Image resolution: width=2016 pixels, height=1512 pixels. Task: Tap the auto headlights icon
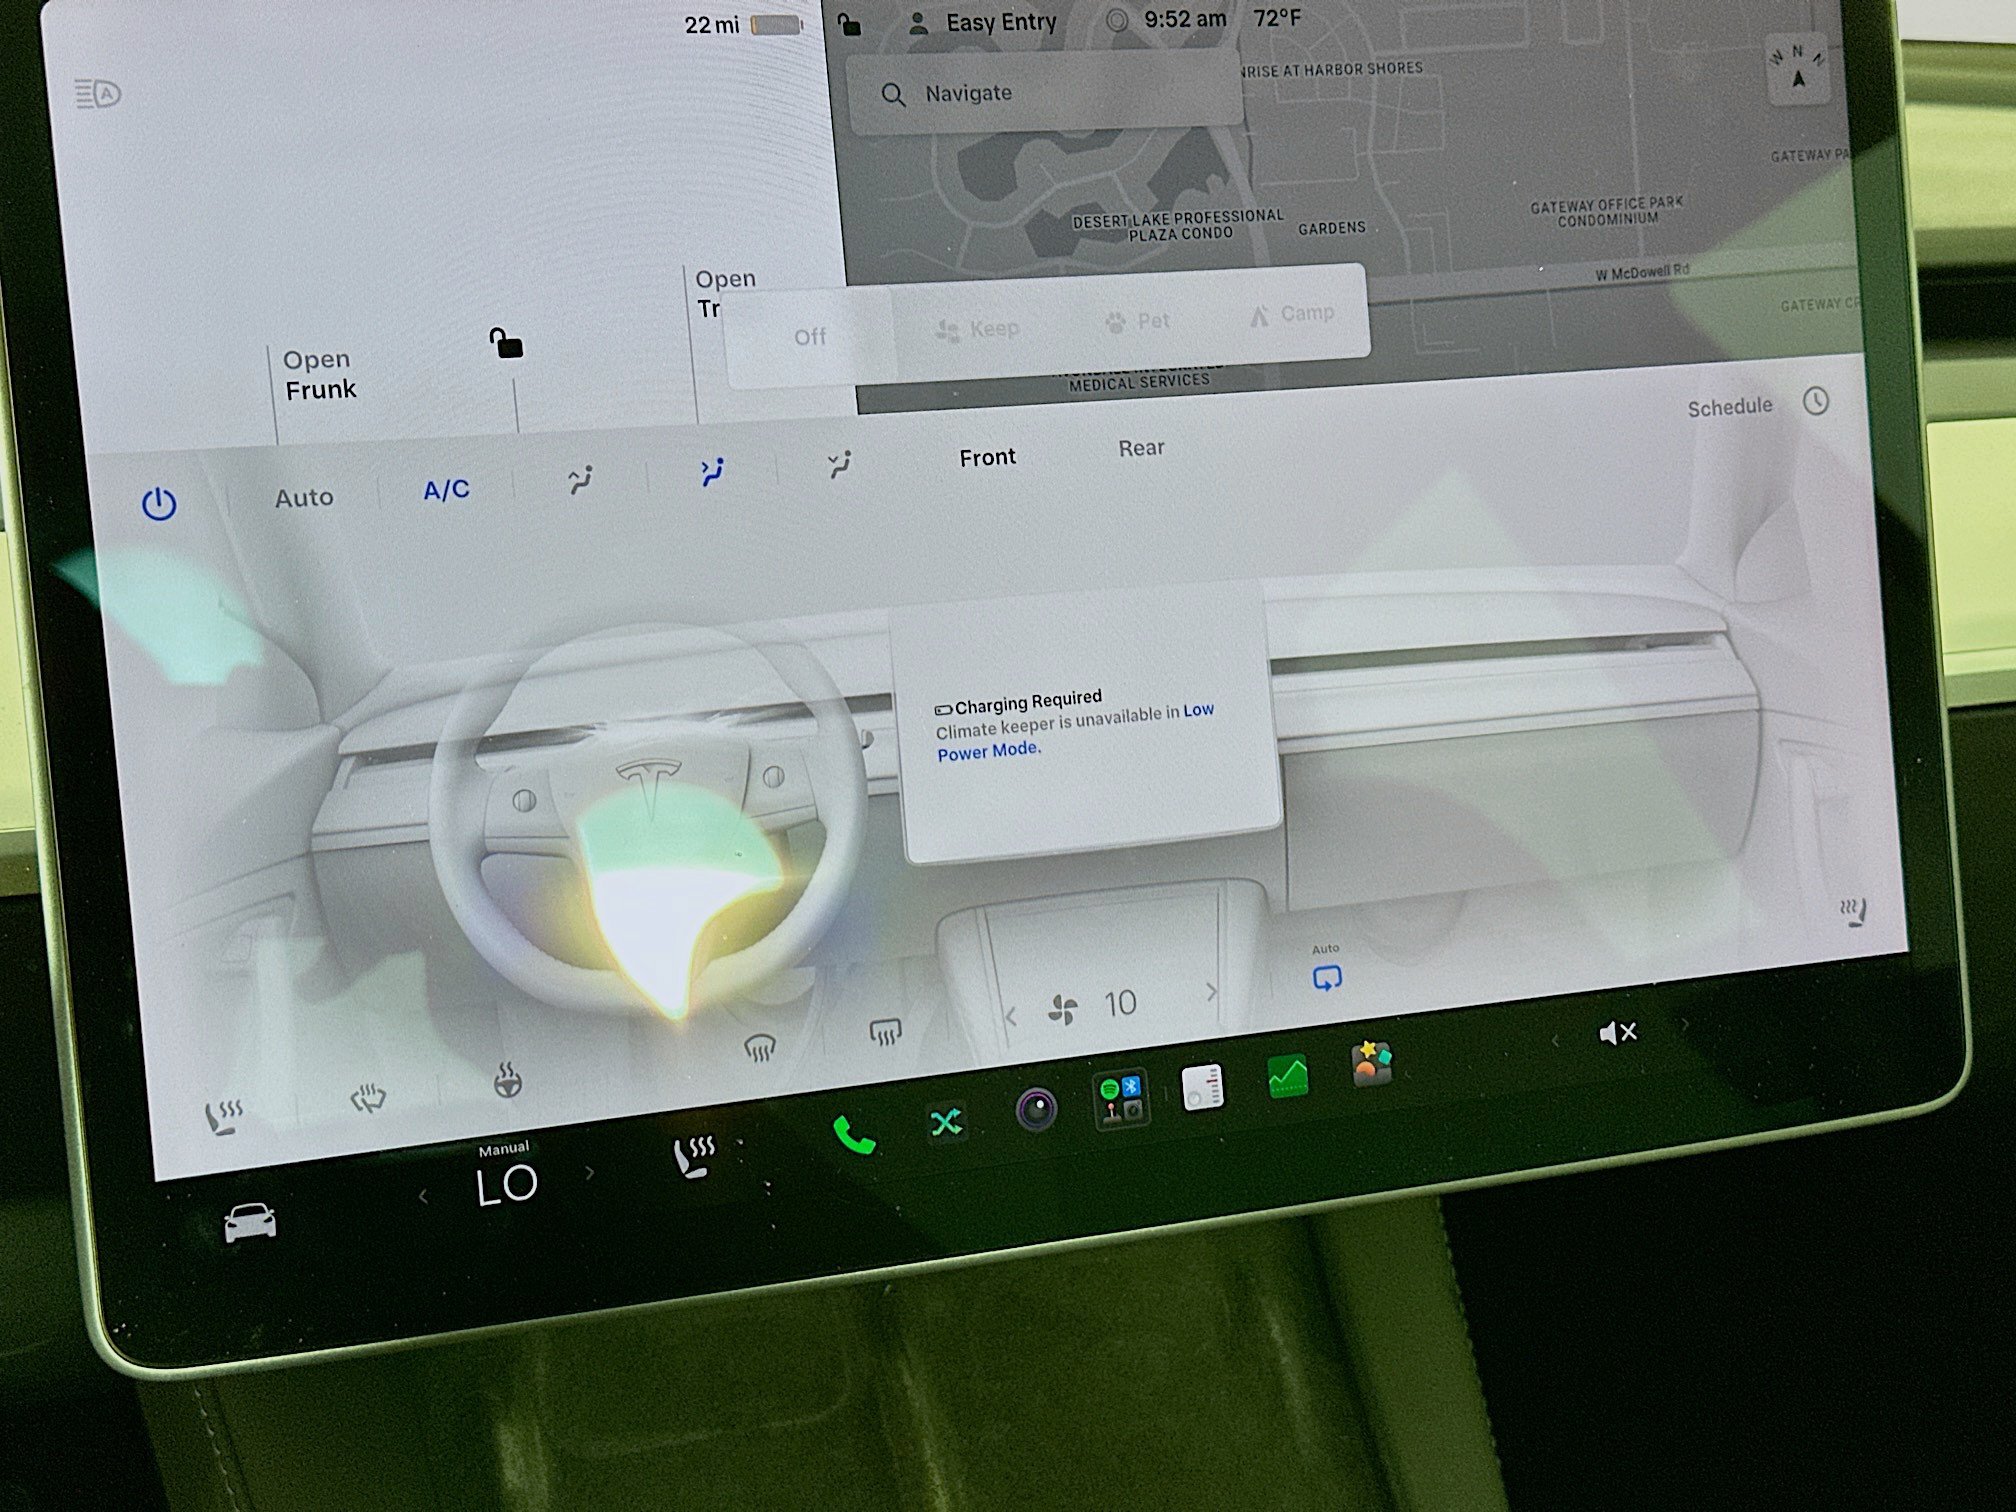point(98,95)
